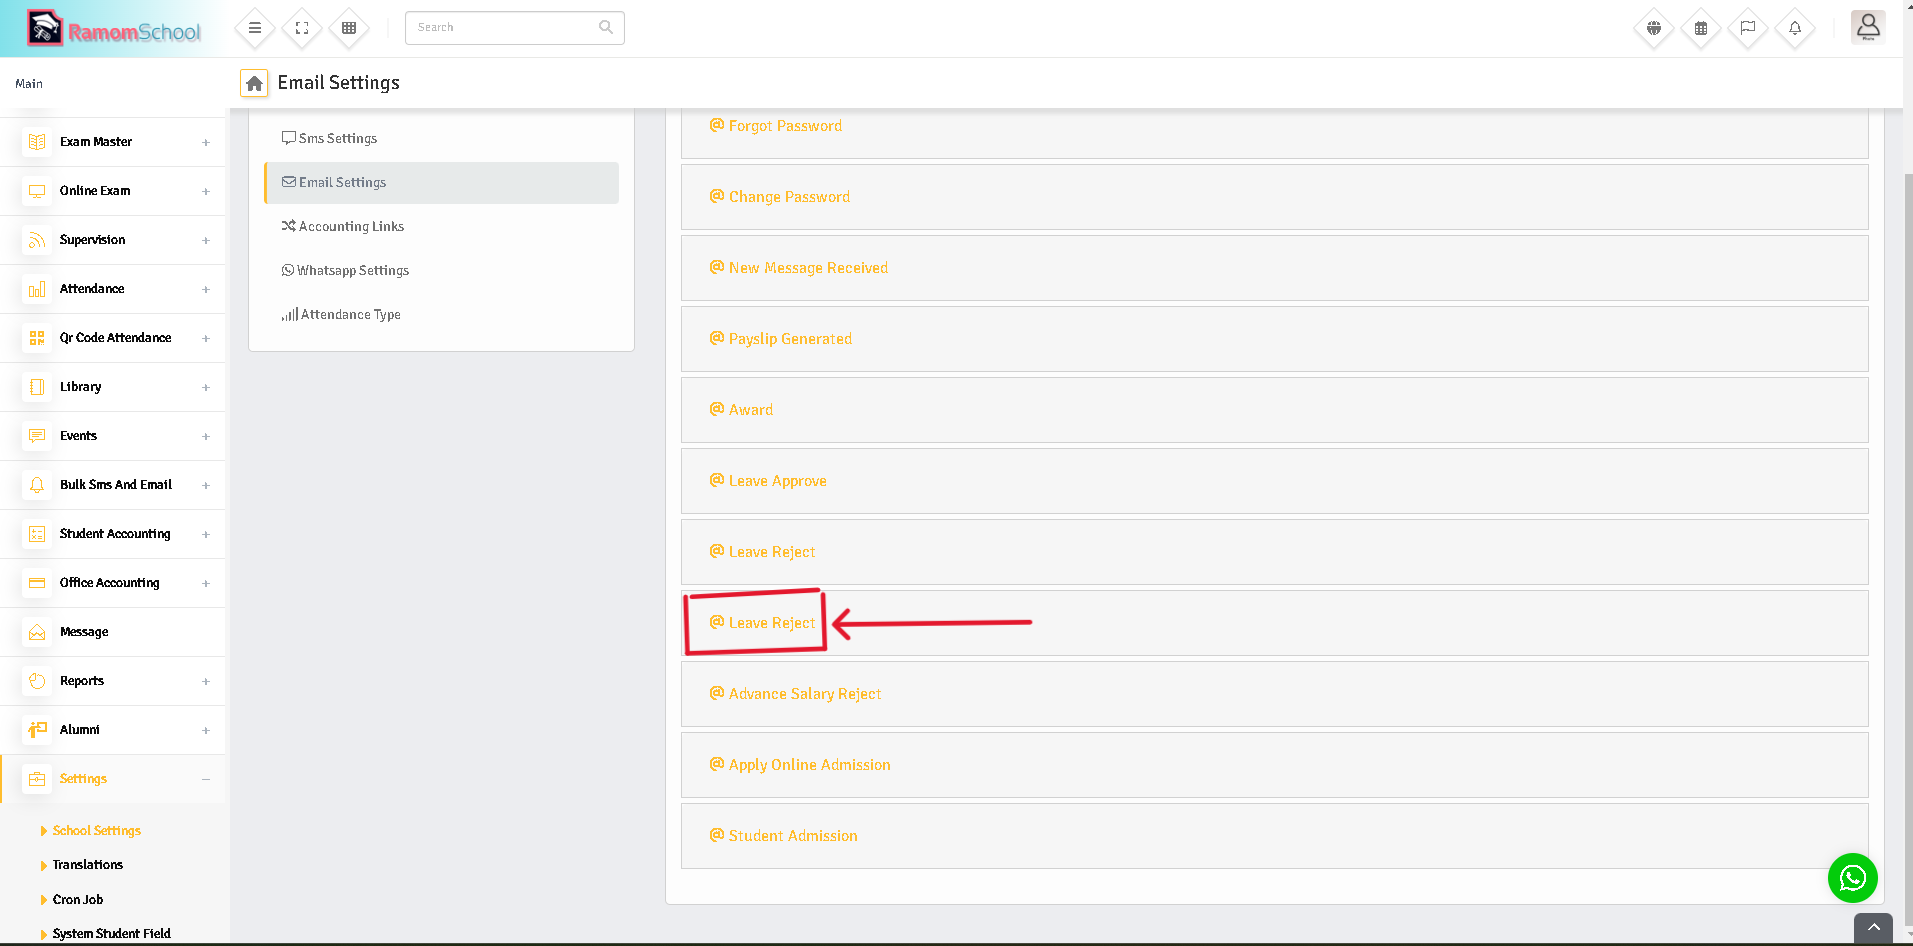Click into the Search input field
The height and width of the screenshot is (946, 1913).
pyautogui.click(x=505, y=28)
